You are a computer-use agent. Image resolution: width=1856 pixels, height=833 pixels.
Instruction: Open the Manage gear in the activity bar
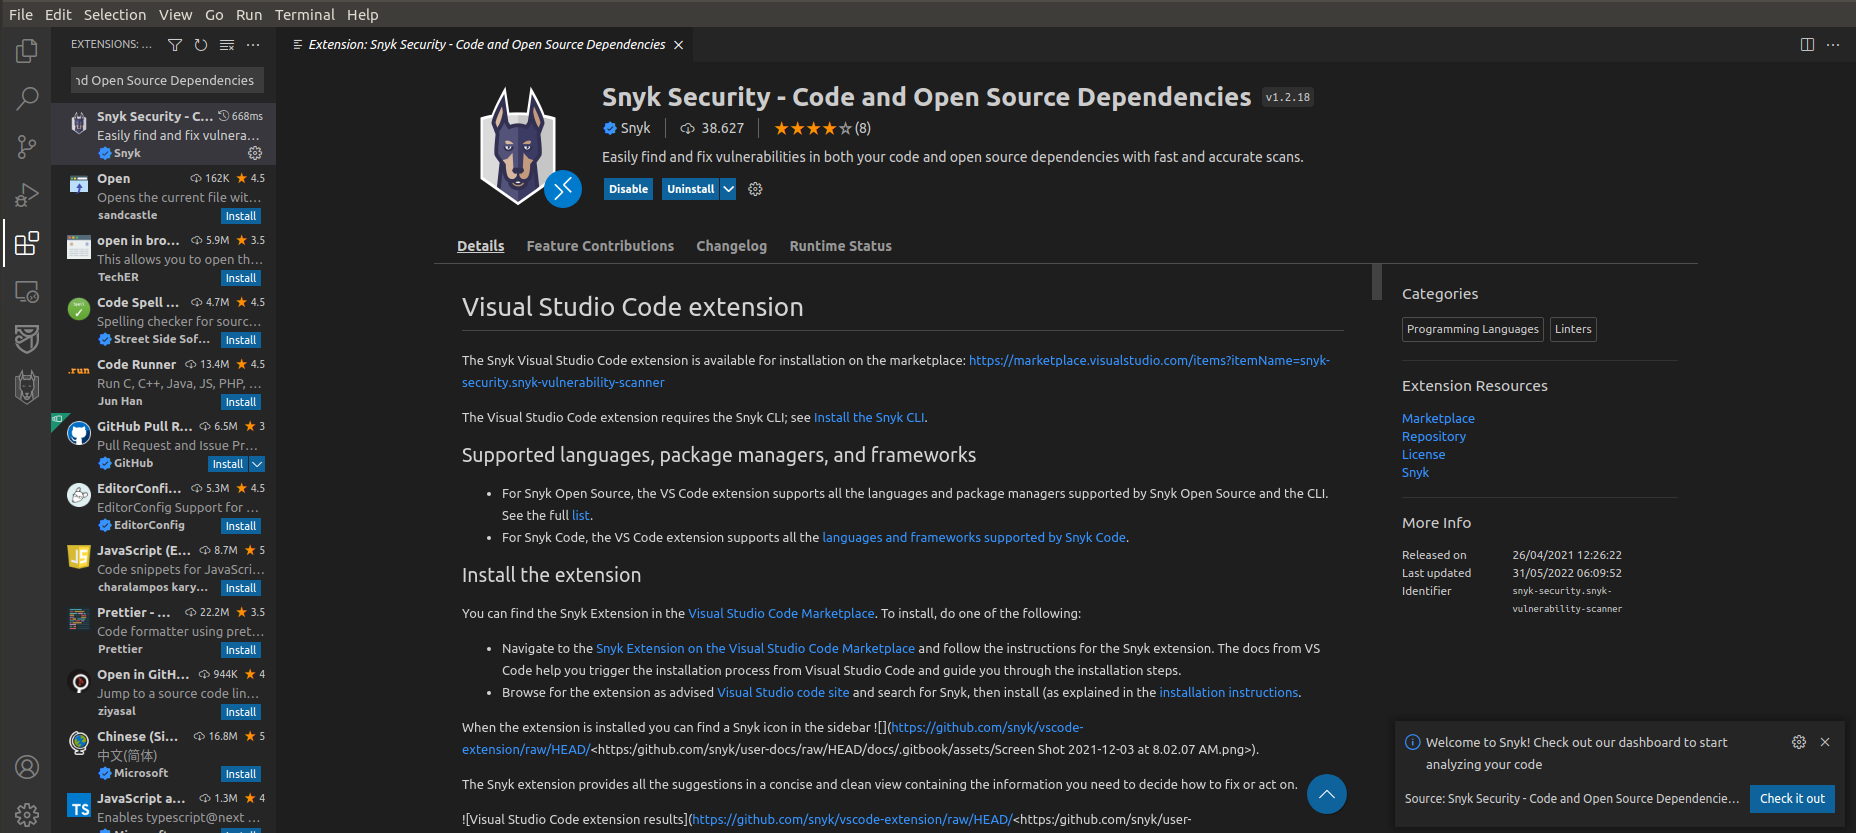coord(27,814)
